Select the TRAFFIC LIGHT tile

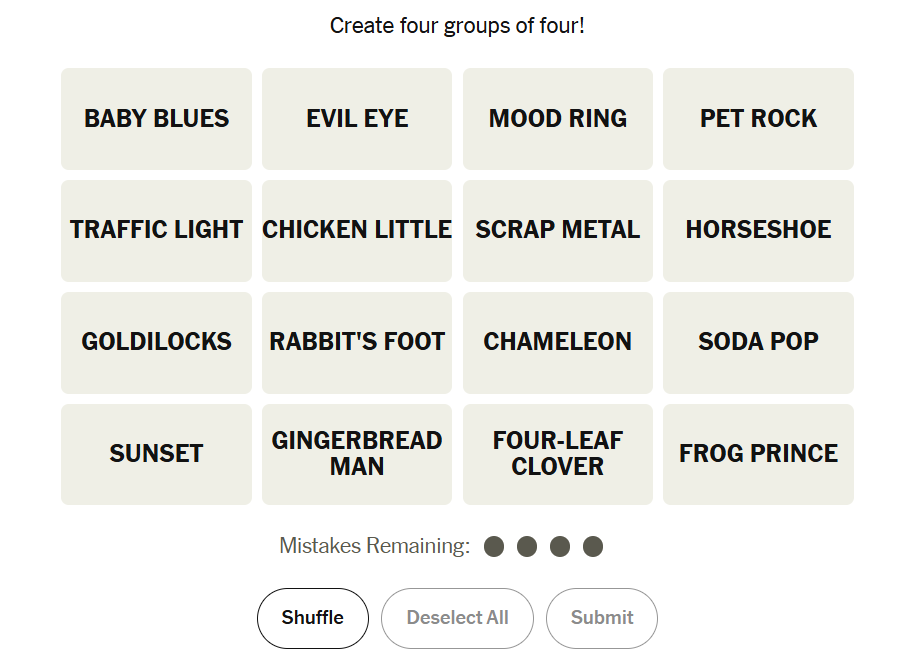point(156,230)
